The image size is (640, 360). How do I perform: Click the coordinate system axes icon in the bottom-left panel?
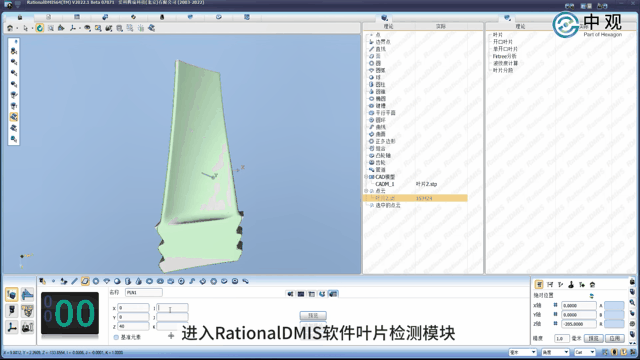11,327
